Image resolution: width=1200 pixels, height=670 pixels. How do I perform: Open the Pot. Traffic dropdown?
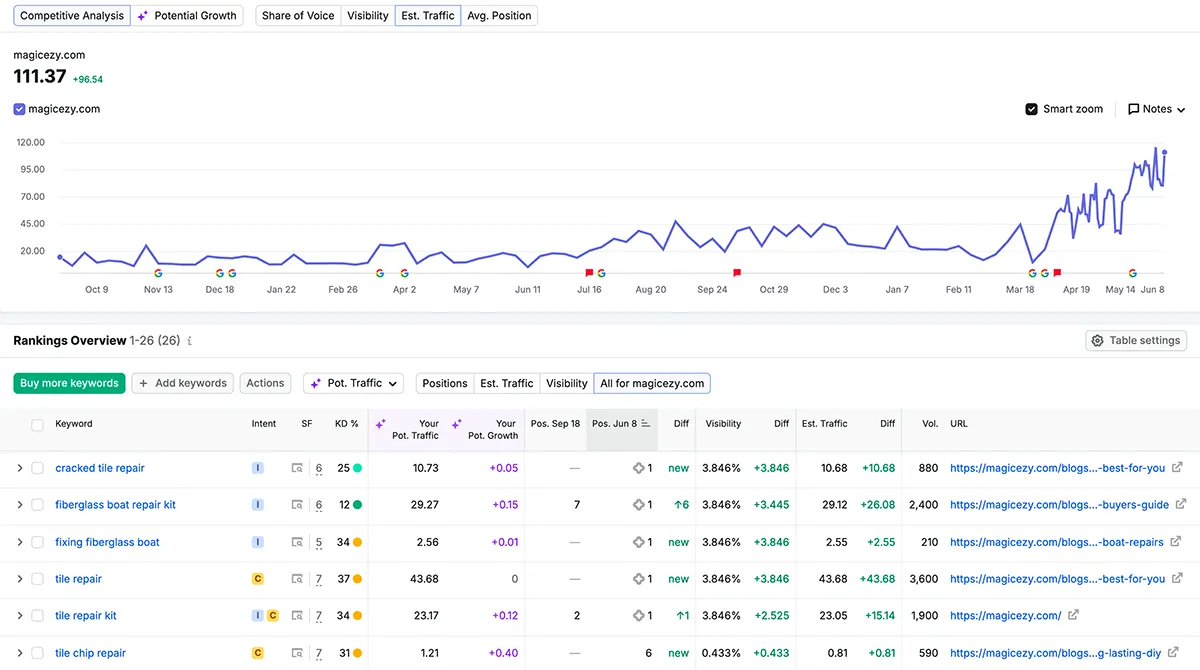tap(353, 383)
